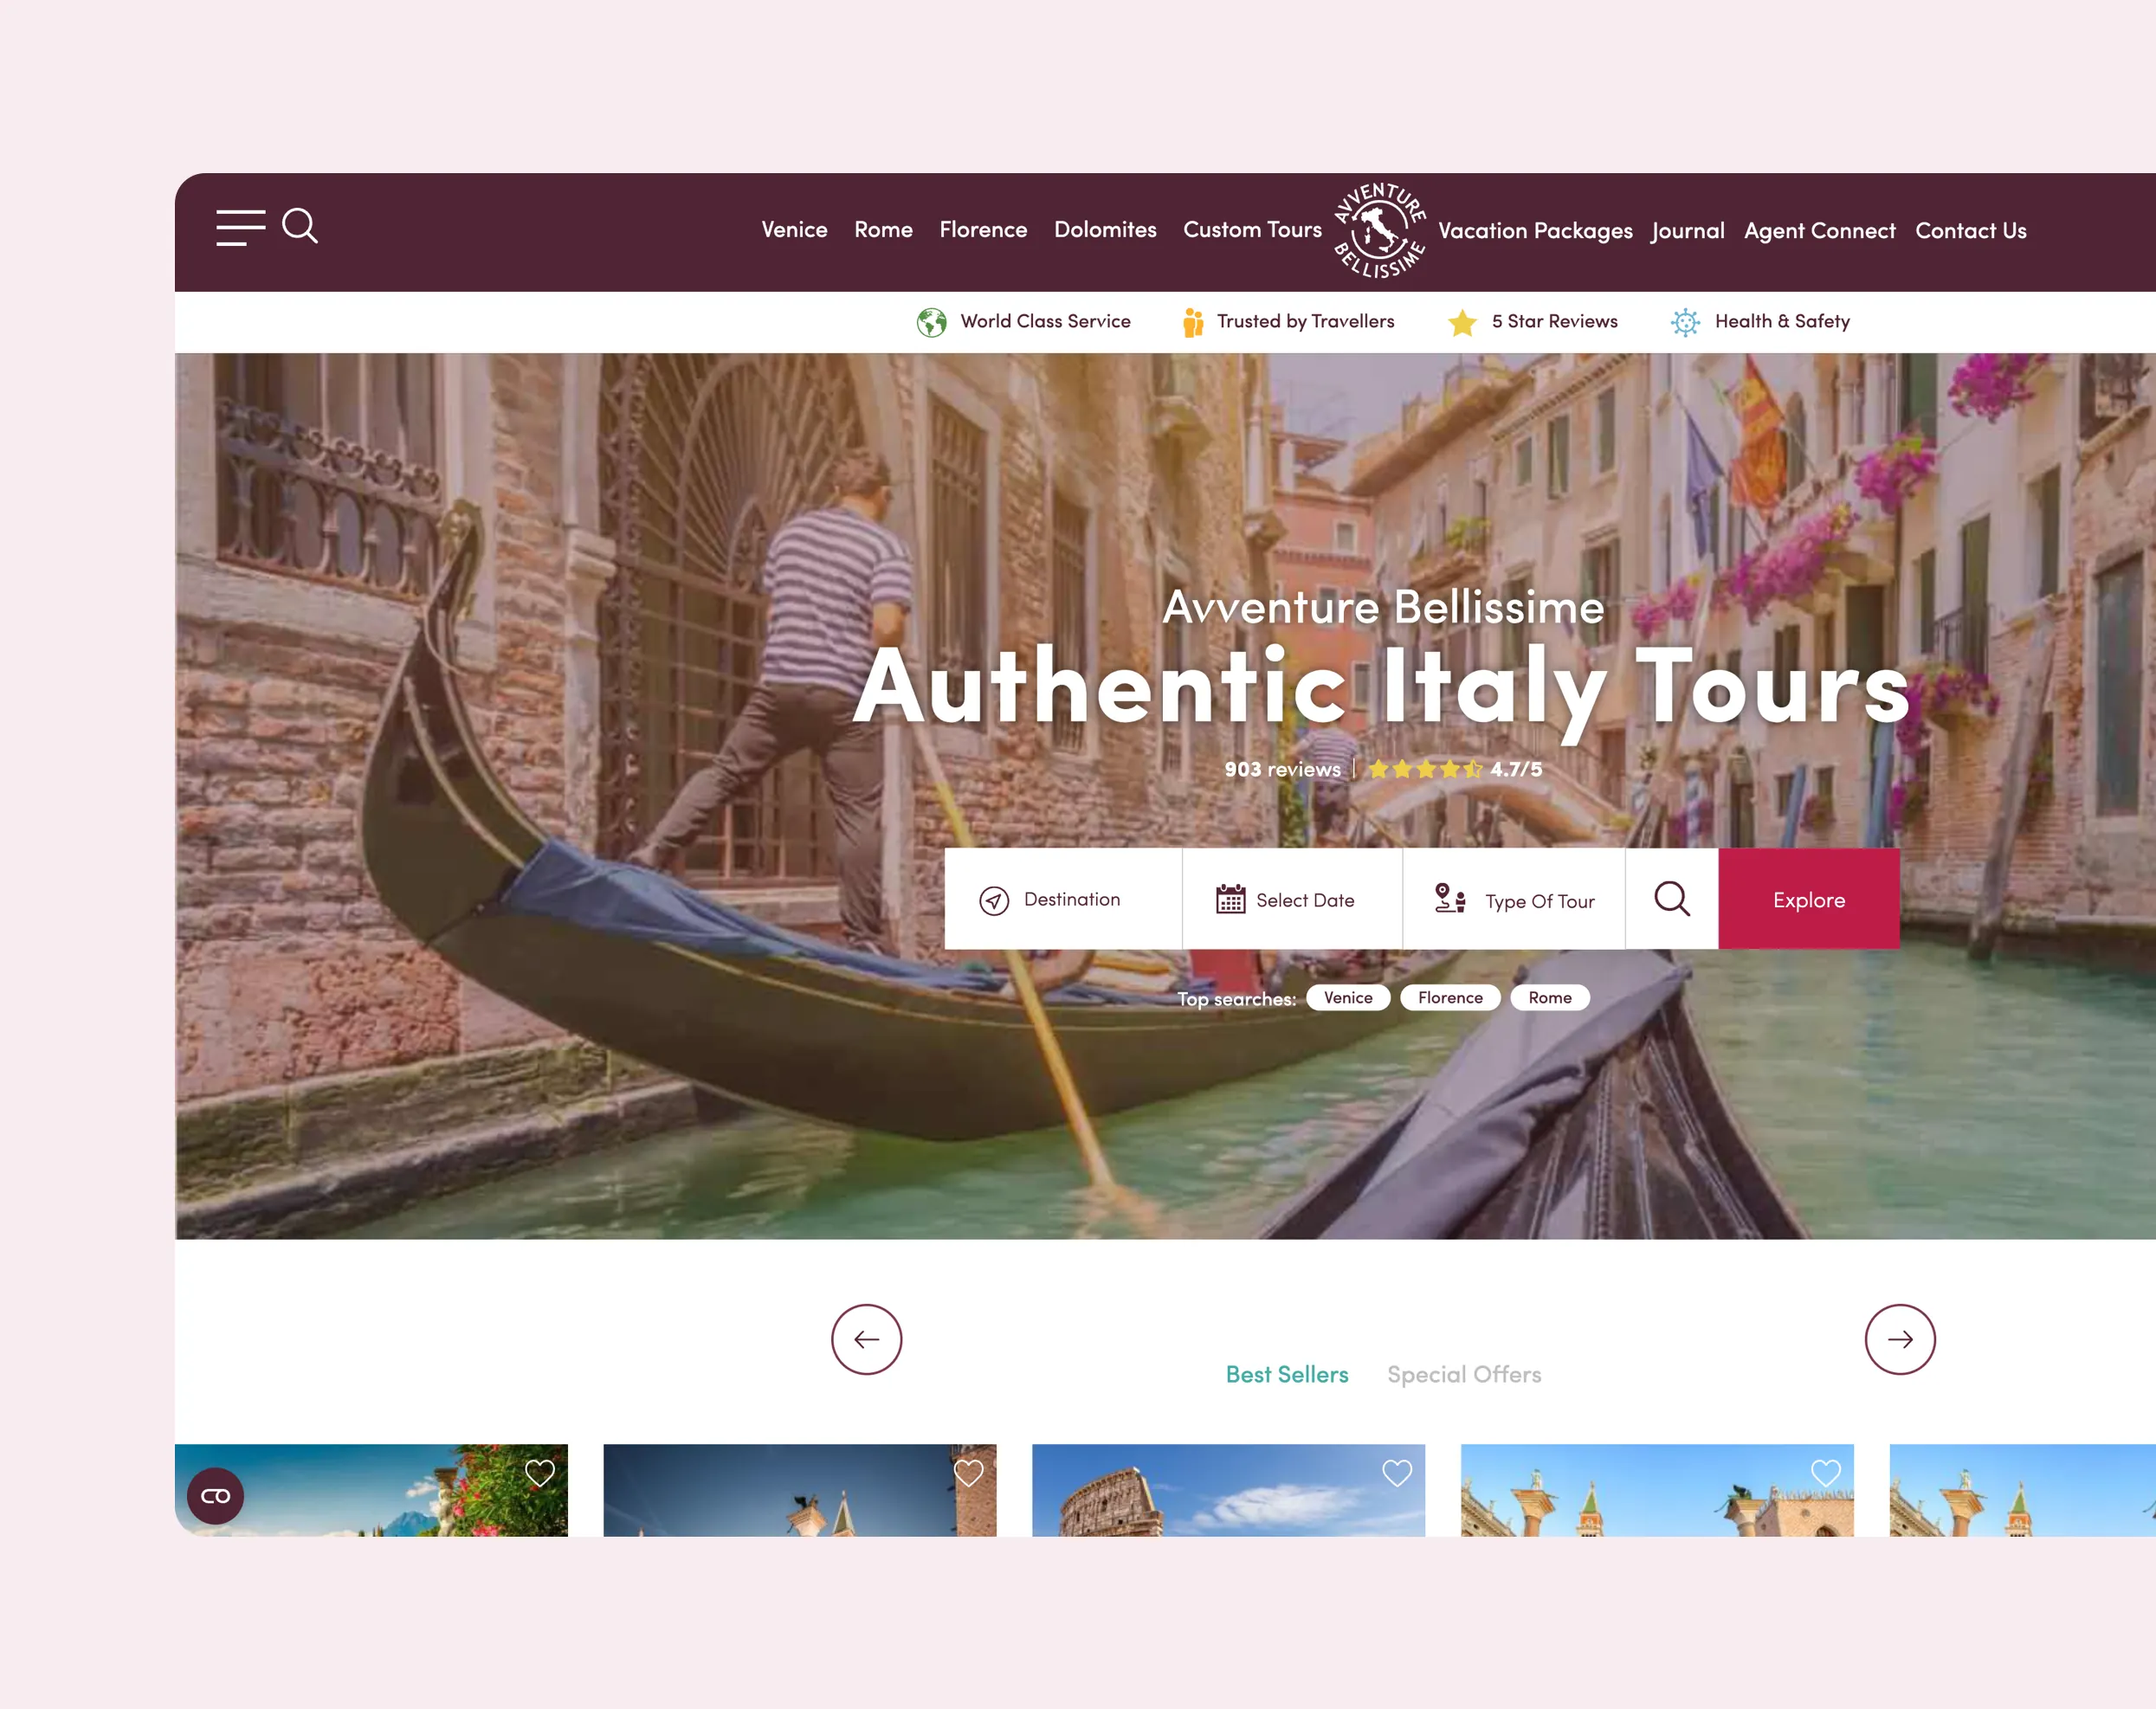Viewport: 2156px width, 1709px height.
Task: Favorite the Colosseum tour card heart
Action: (x=1397, y=1473)
